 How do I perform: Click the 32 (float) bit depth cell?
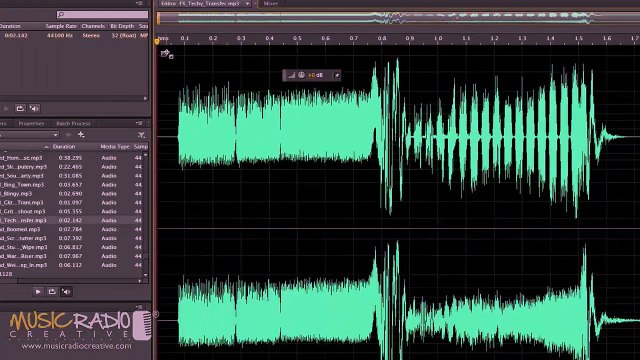pos(124,36)
